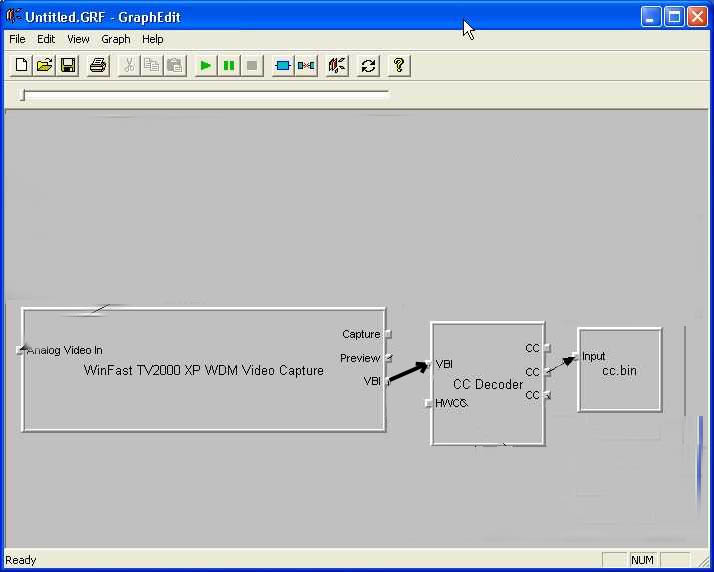Stop the filter graph
Screen dimensions: 714x572
[252, 66]
